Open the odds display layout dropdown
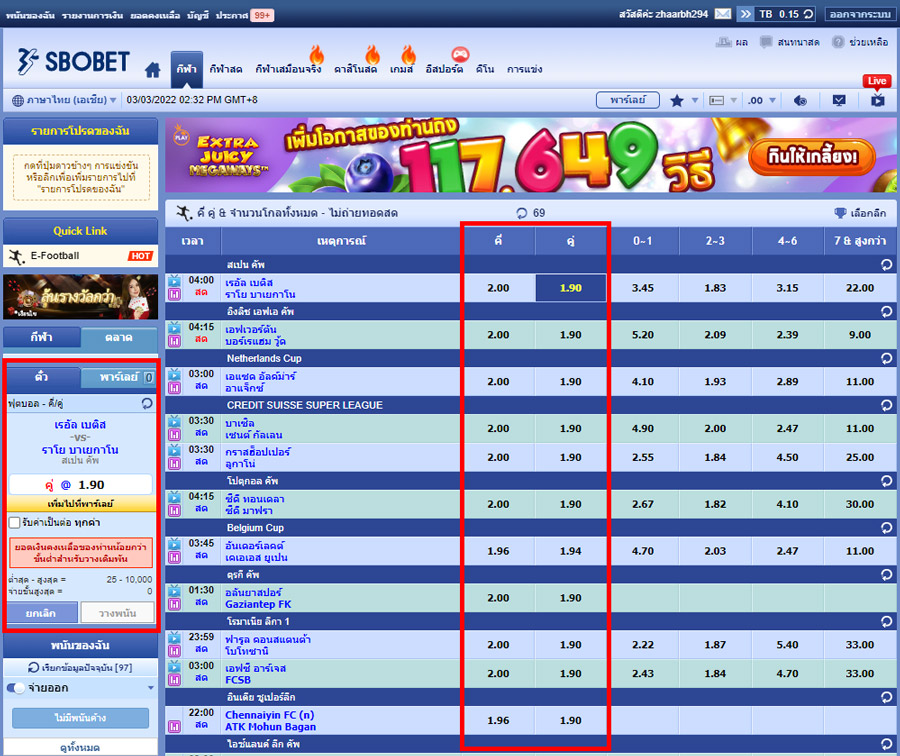The width and height of the screenshot is (900, 756). pyautogui.click(x=722, y=100)
